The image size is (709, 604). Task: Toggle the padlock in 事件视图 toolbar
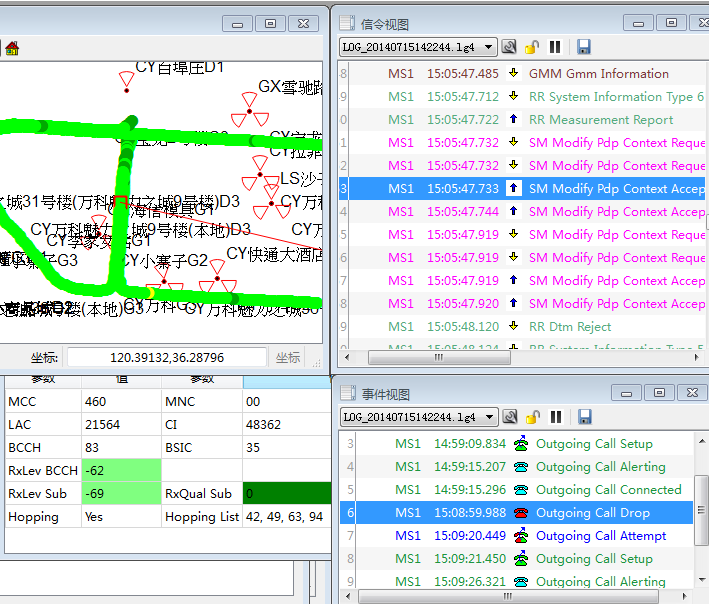click(532, 417)
